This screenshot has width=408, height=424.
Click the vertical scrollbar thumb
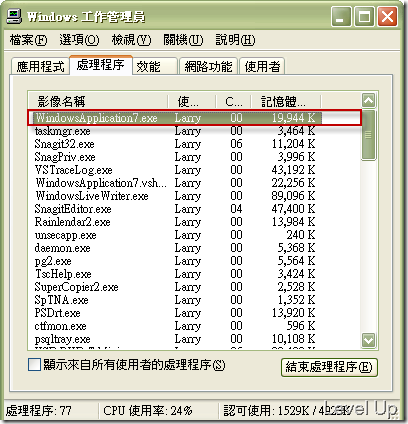tap(369, 135)
